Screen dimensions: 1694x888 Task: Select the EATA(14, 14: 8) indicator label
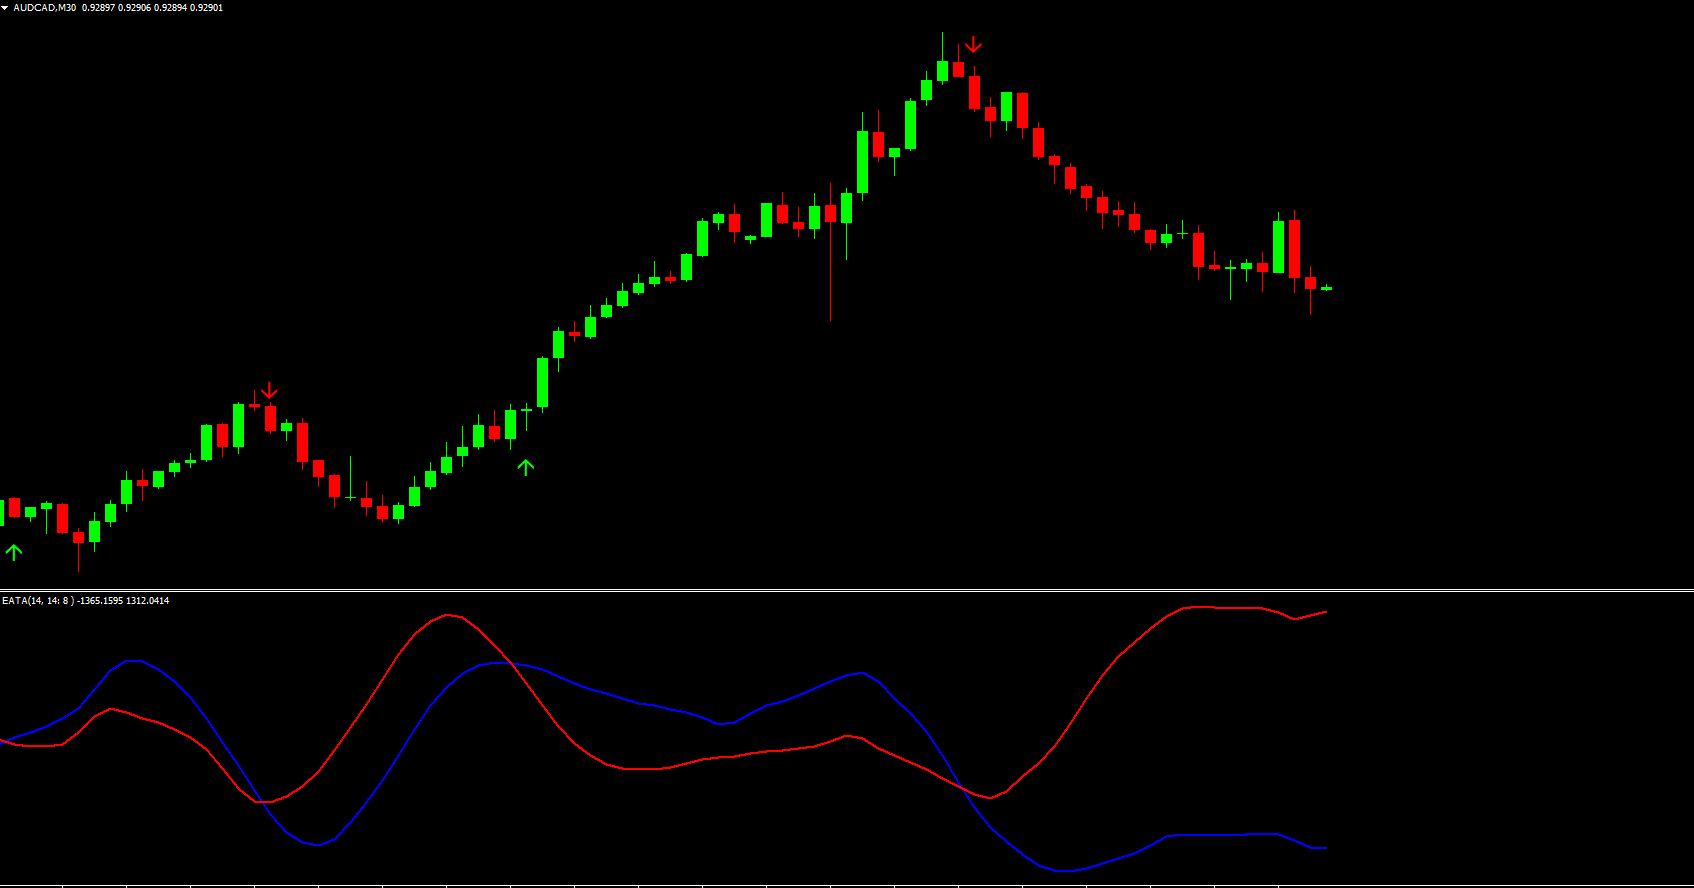[37, 601]
